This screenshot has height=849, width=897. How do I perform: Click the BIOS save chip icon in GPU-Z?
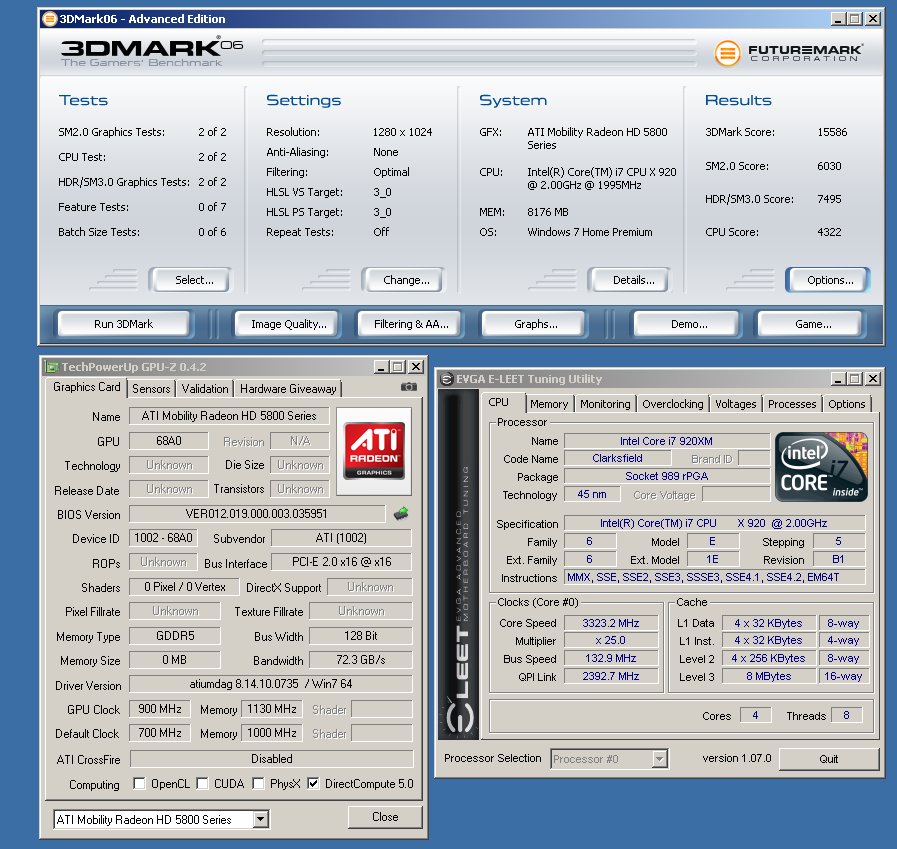[401, 514]
